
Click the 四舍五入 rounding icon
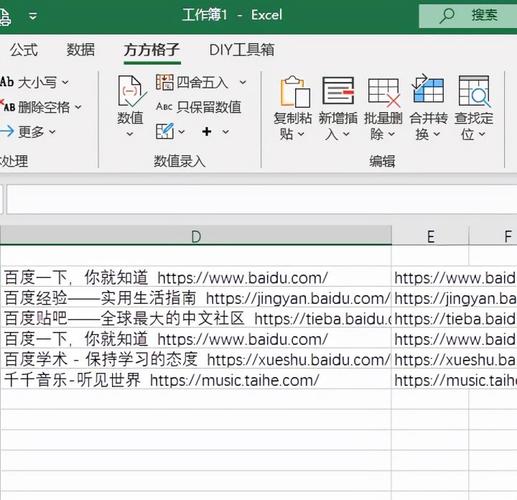click(165, 82)
